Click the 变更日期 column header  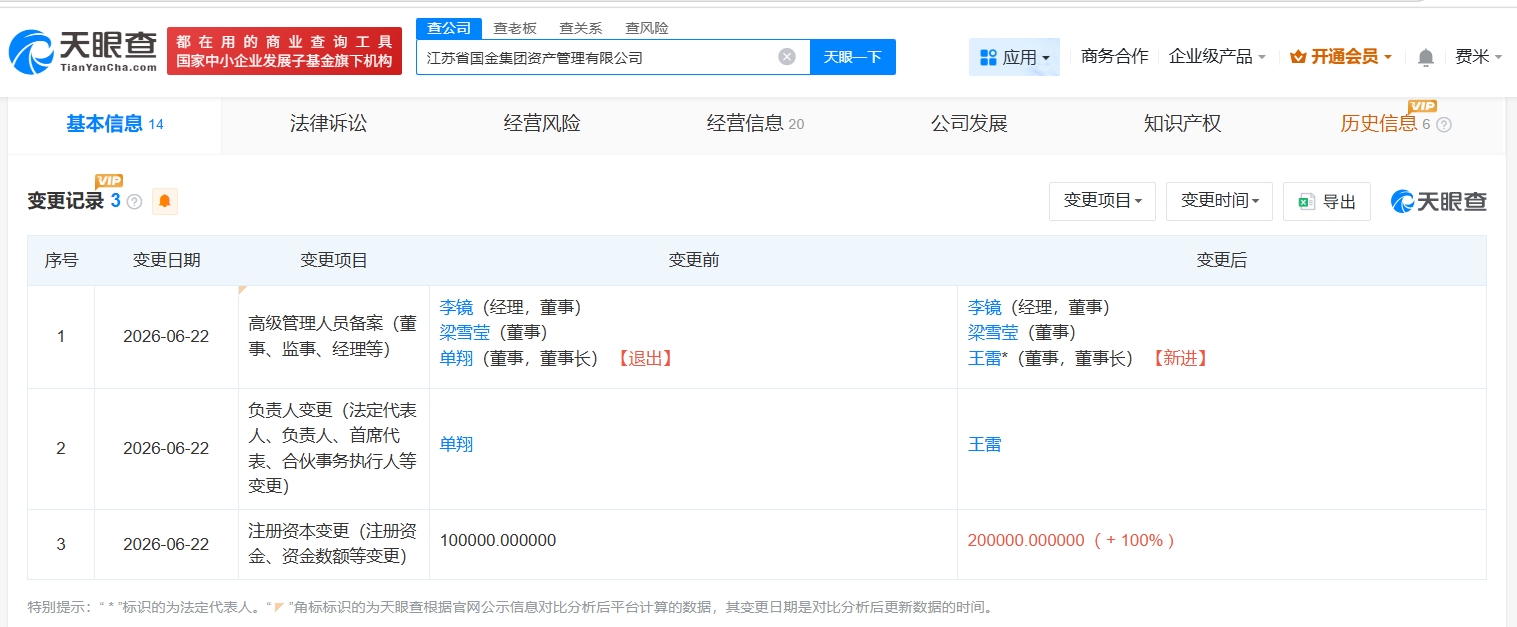point(167,260)
